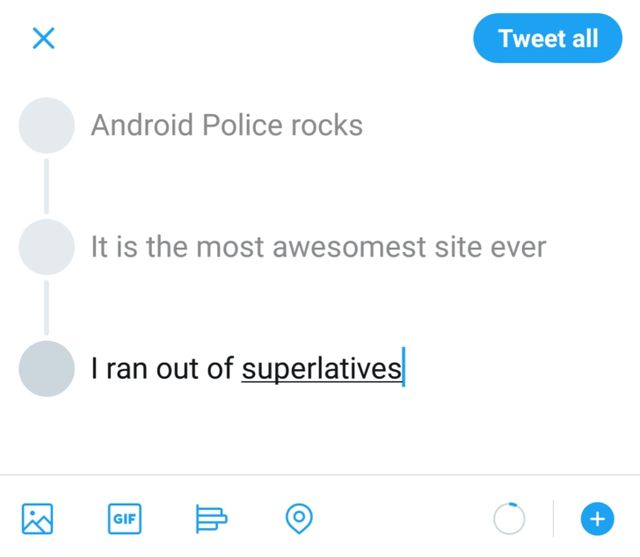The height and width of the screenshot is (557, 640).
Task: Tag a location with the pin icon
Action: (x=299, y=518)
